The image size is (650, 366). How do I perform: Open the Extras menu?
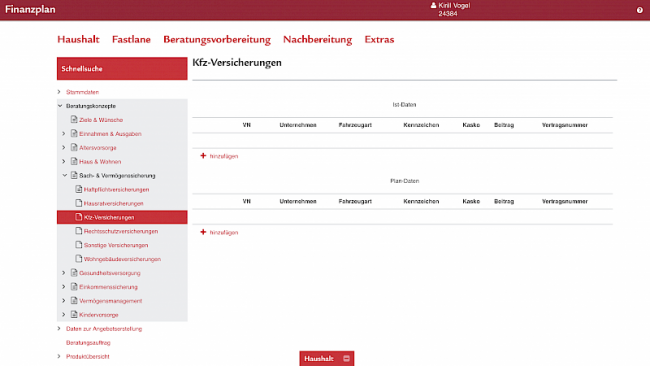click(x=379, y=39)
